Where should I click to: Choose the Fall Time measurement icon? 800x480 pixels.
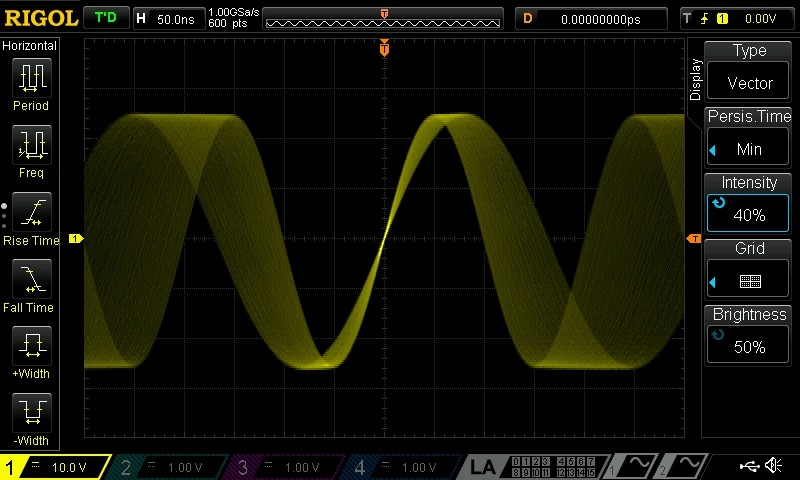pos(30,280)
